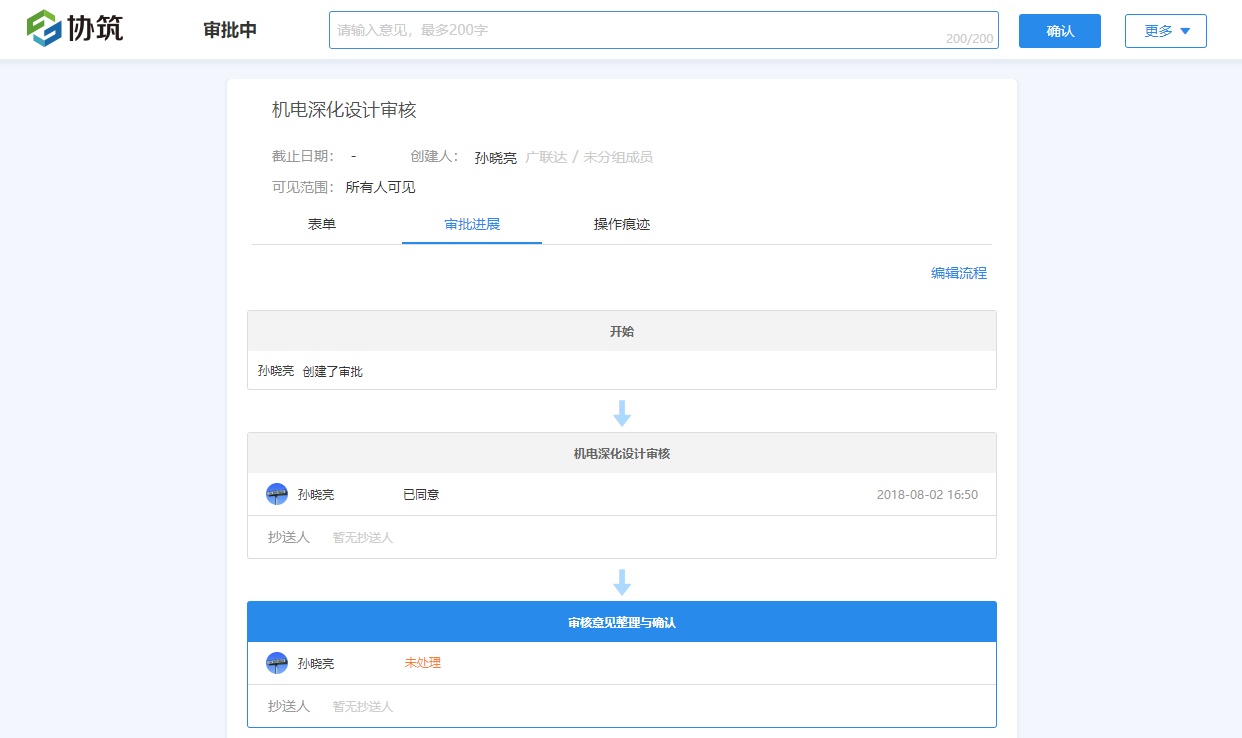Viewport: 1242px width, 738px height.
Task: Collapse the 开始 section header
Action: [x=622, y=330]
